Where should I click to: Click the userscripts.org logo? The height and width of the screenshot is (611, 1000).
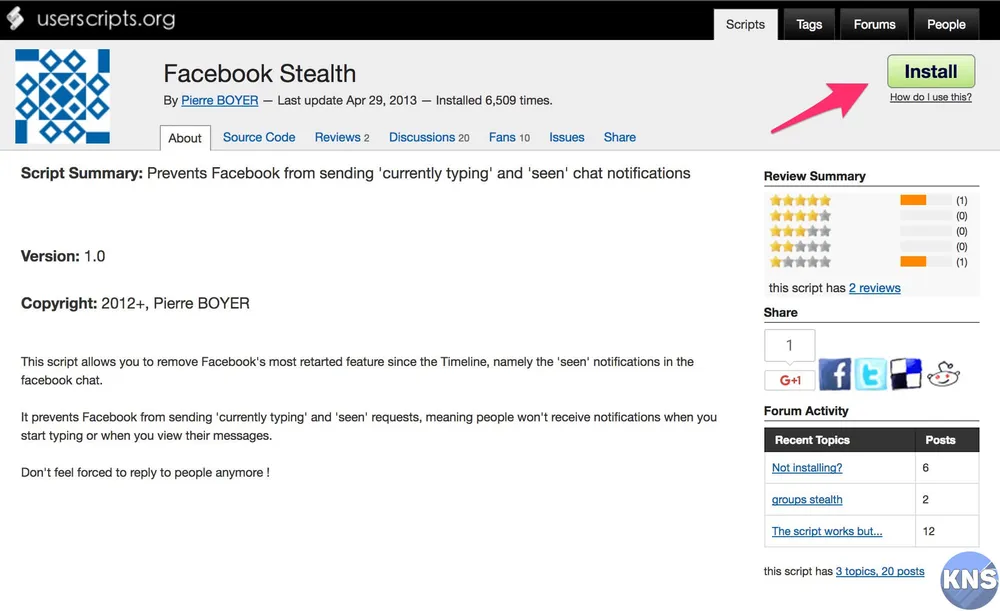(x=92, y=19)
